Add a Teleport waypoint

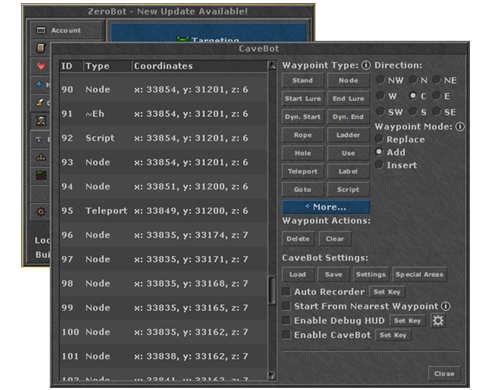[x=303, y=171]
